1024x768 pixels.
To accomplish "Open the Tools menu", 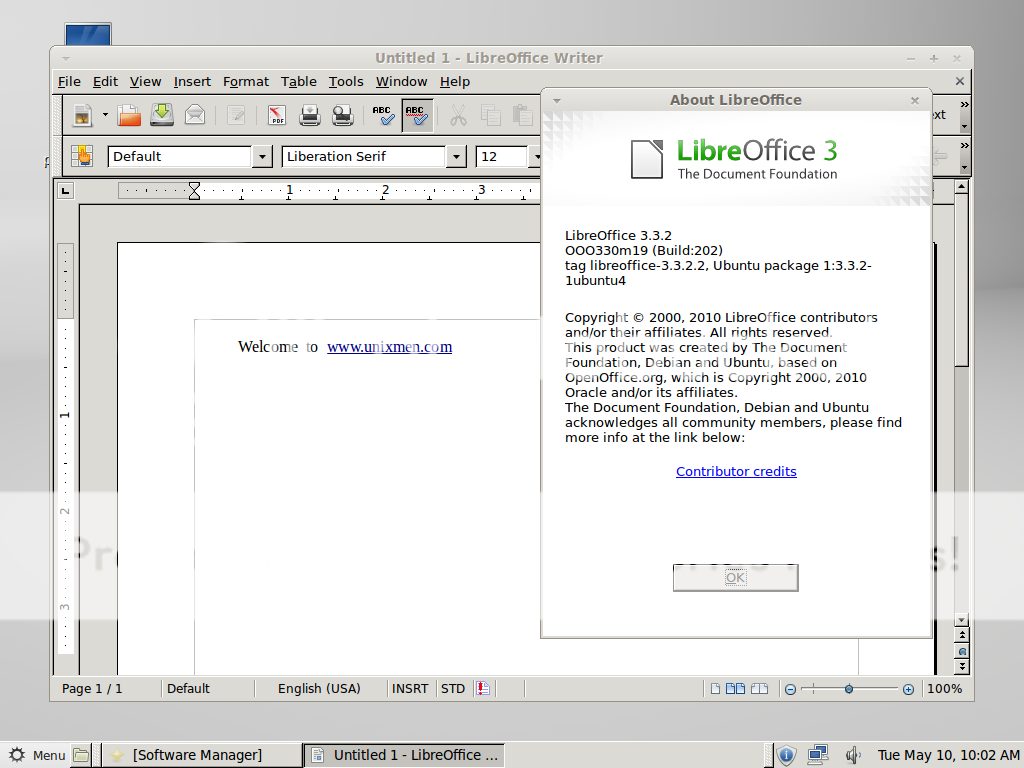I will coord(345,82).
